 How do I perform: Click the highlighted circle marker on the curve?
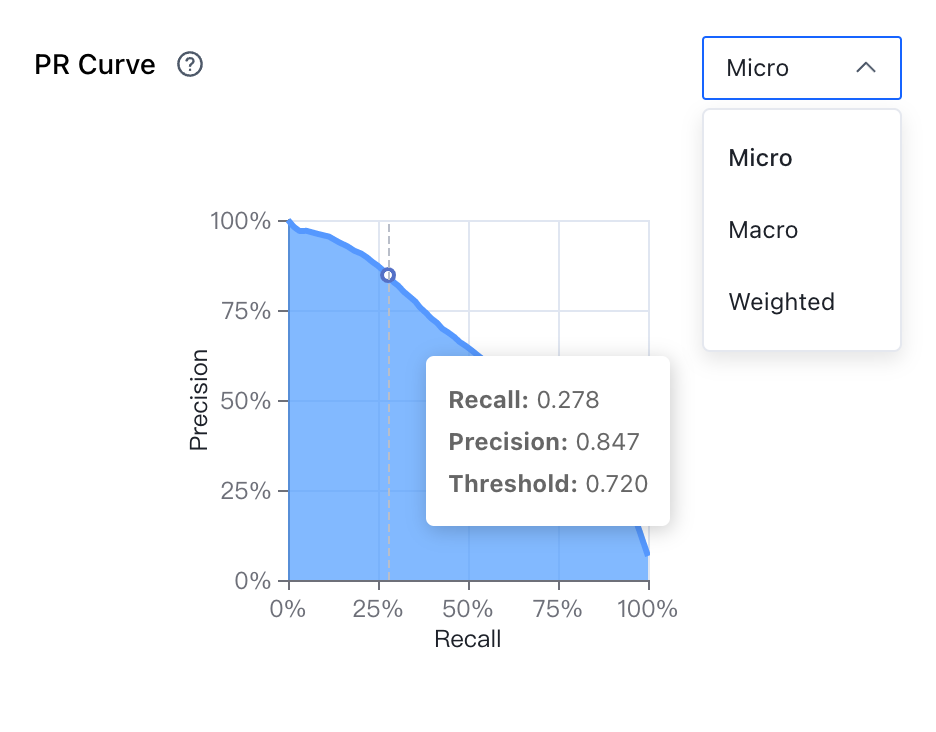(388, 275)
